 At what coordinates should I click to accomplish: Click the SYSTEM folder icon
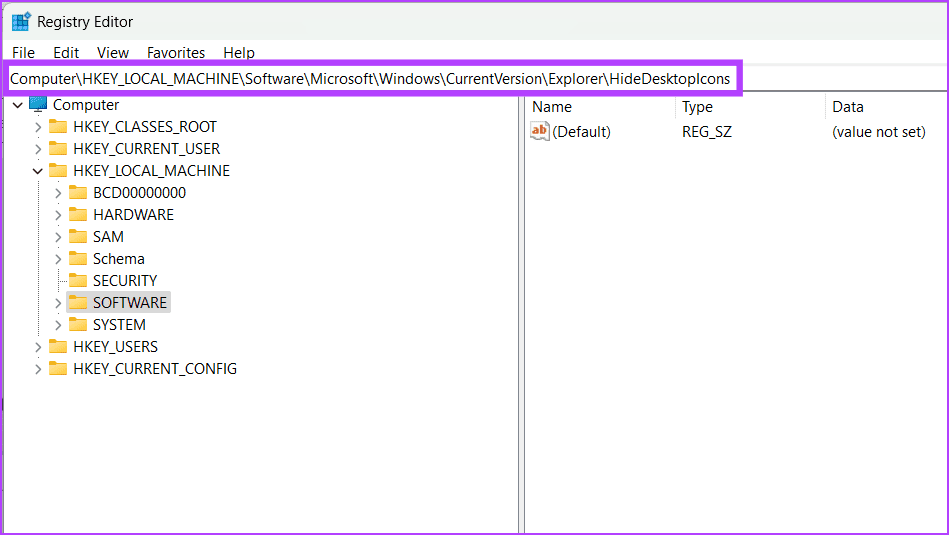coord(78,324)
